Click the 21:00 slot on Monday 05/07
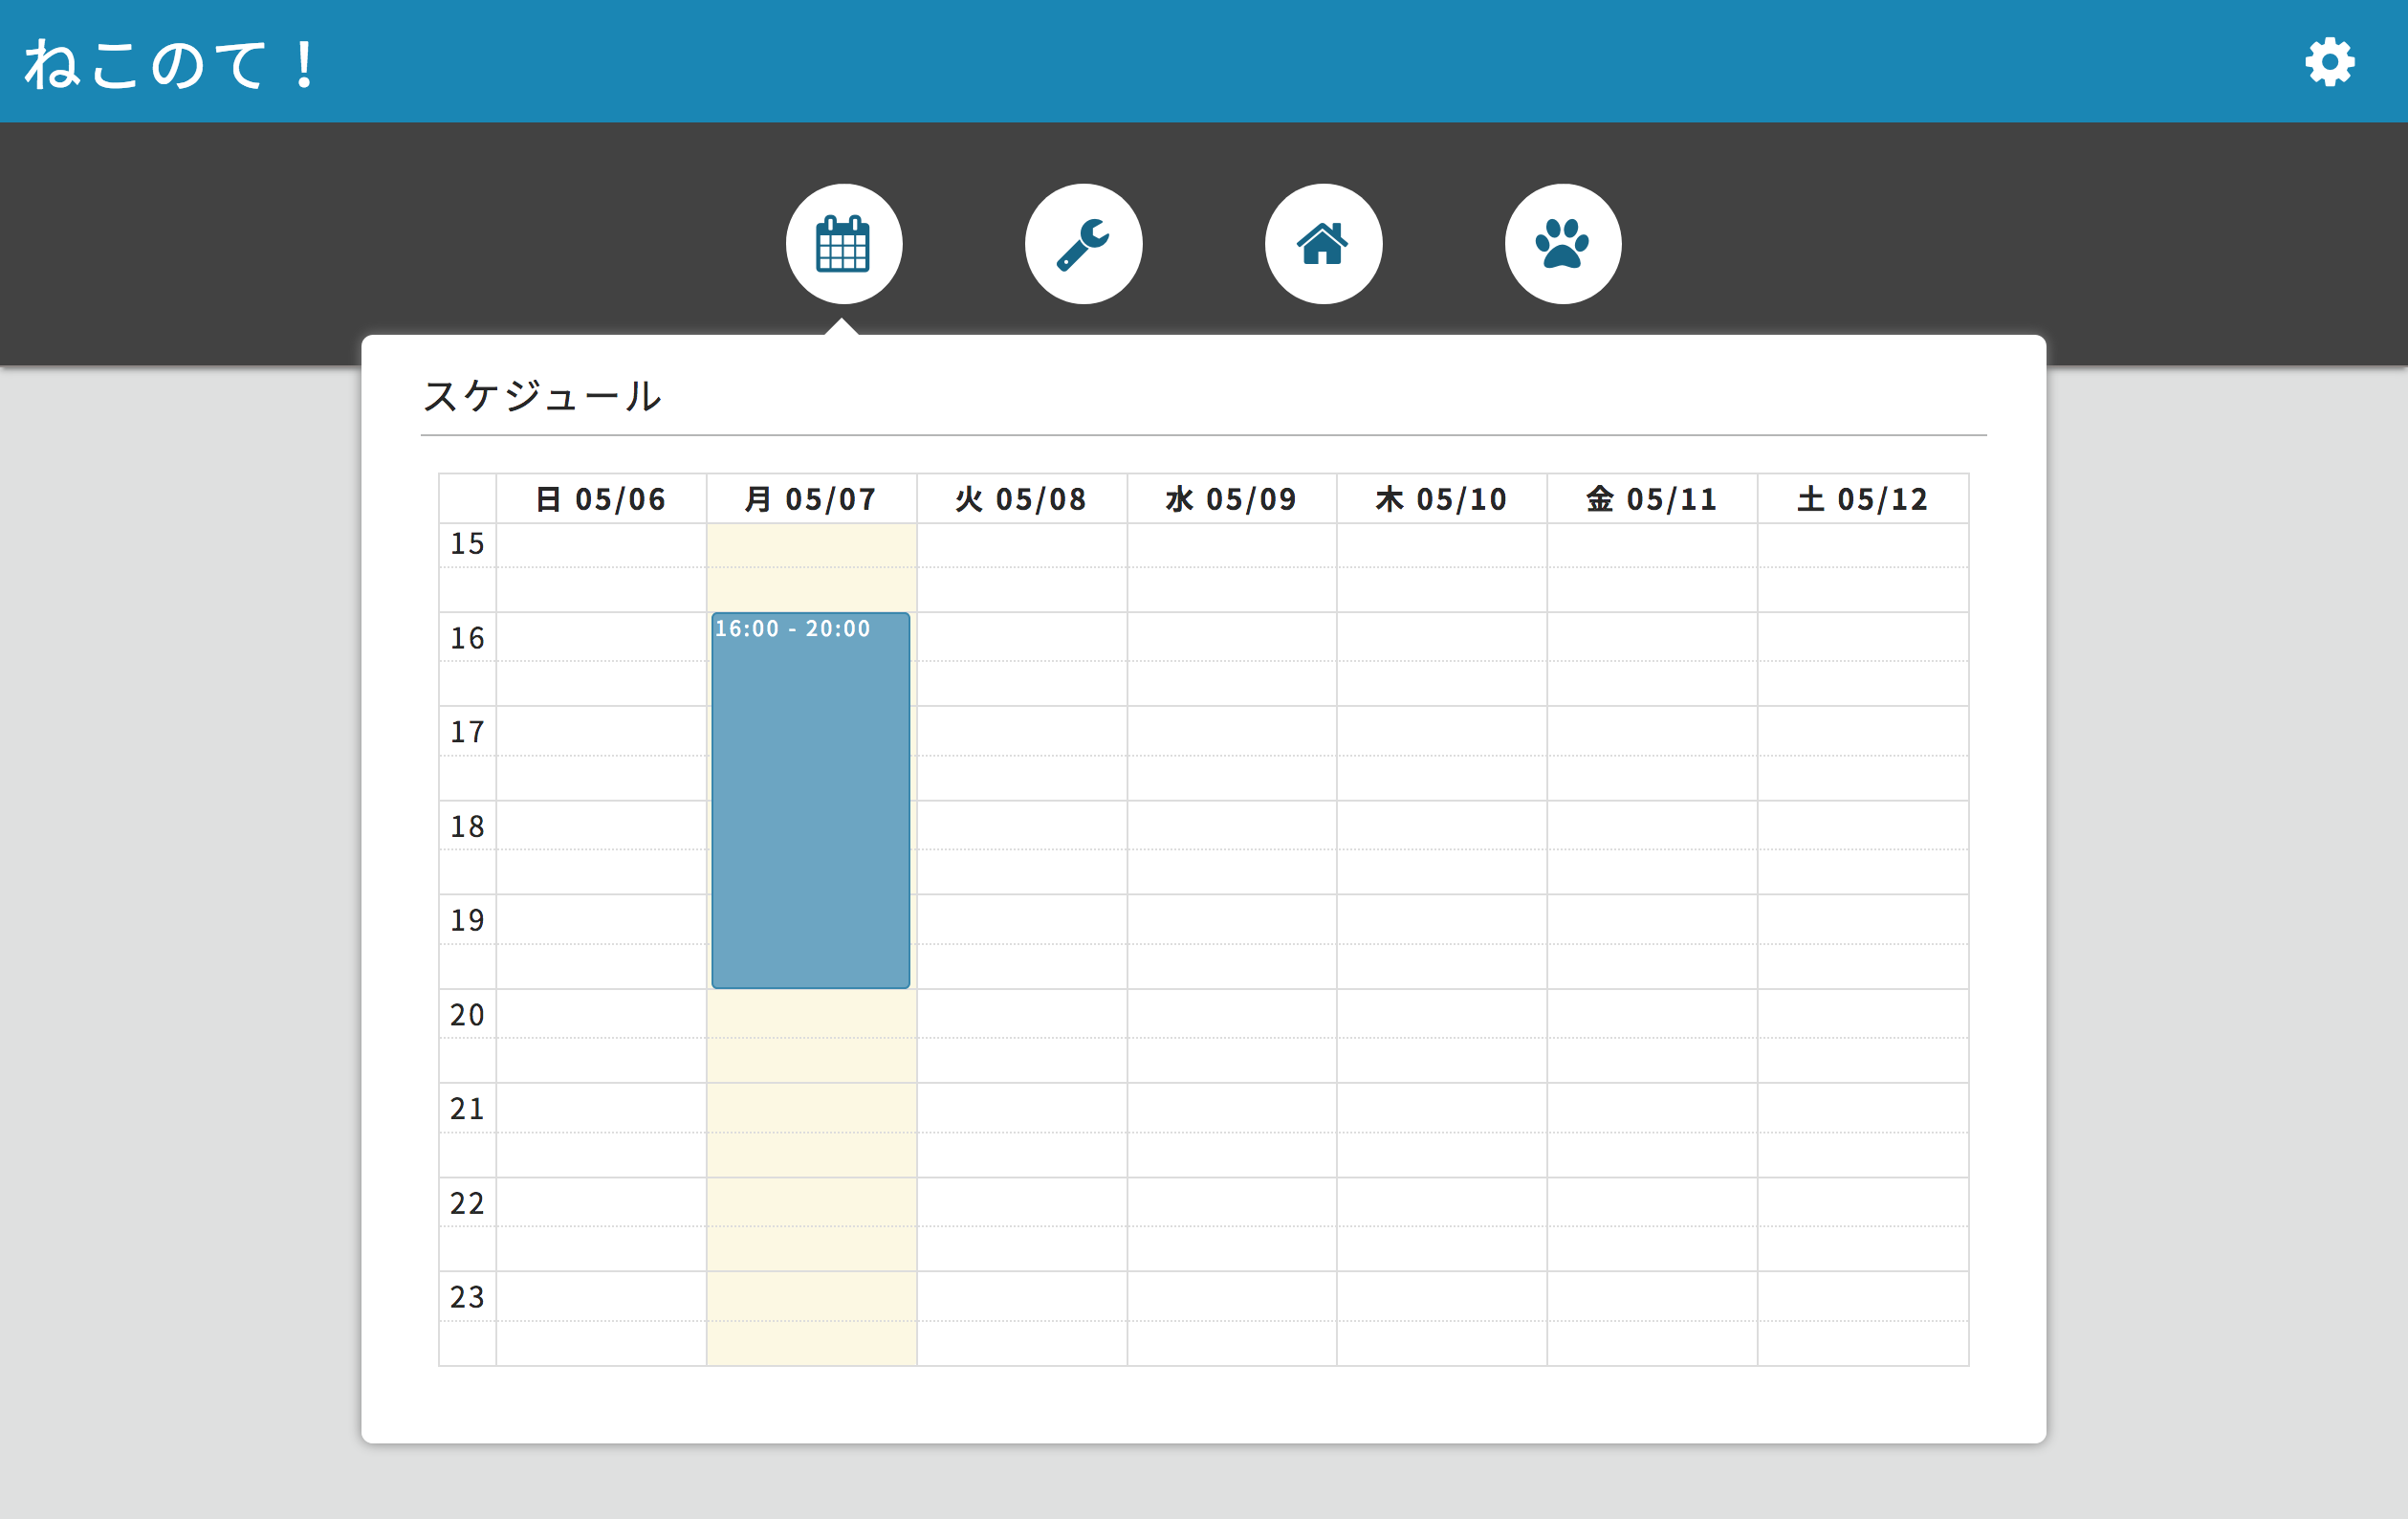This screenshot has width=2408, height=1519. coord(810,1108)
